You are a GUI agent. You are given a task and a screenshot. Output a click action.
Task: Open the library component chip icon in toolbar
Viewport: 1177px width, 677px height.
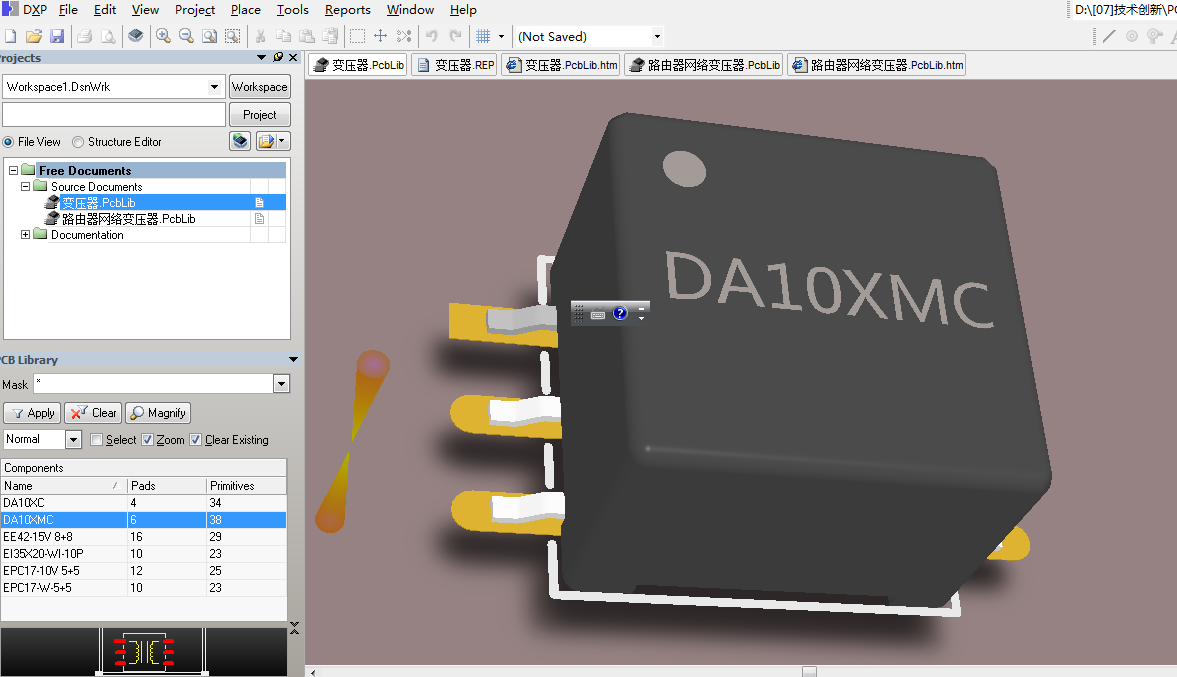pos(136,36)
